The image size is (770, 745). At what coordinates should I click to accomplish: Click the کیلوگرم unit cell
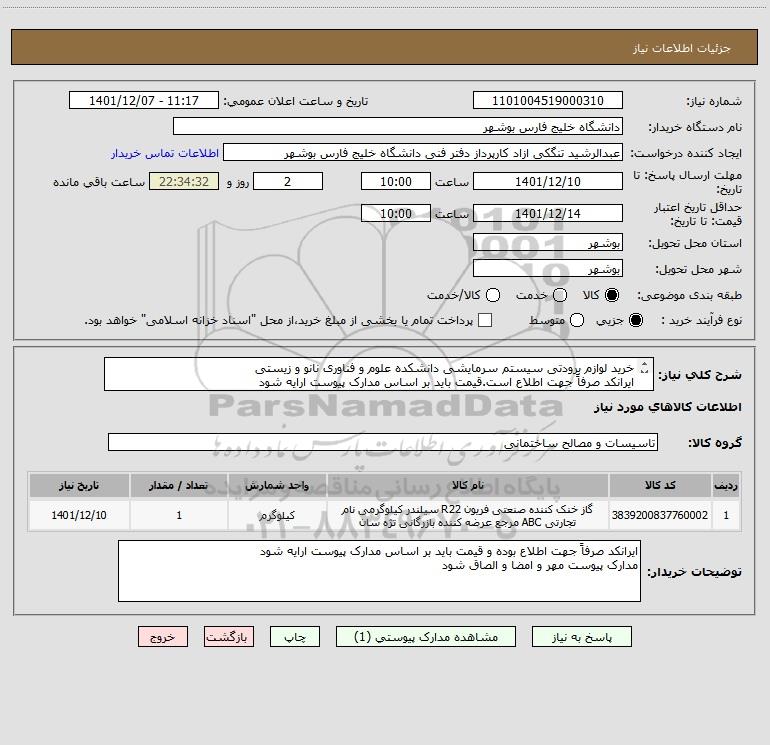(277, 515)
